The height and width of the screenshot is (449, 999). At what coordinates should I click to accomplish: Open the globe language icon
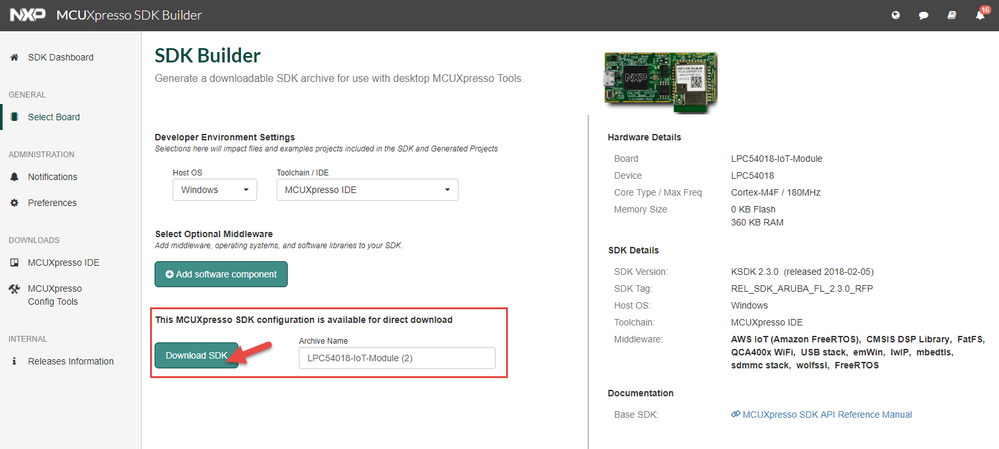(x=896, y=16)
